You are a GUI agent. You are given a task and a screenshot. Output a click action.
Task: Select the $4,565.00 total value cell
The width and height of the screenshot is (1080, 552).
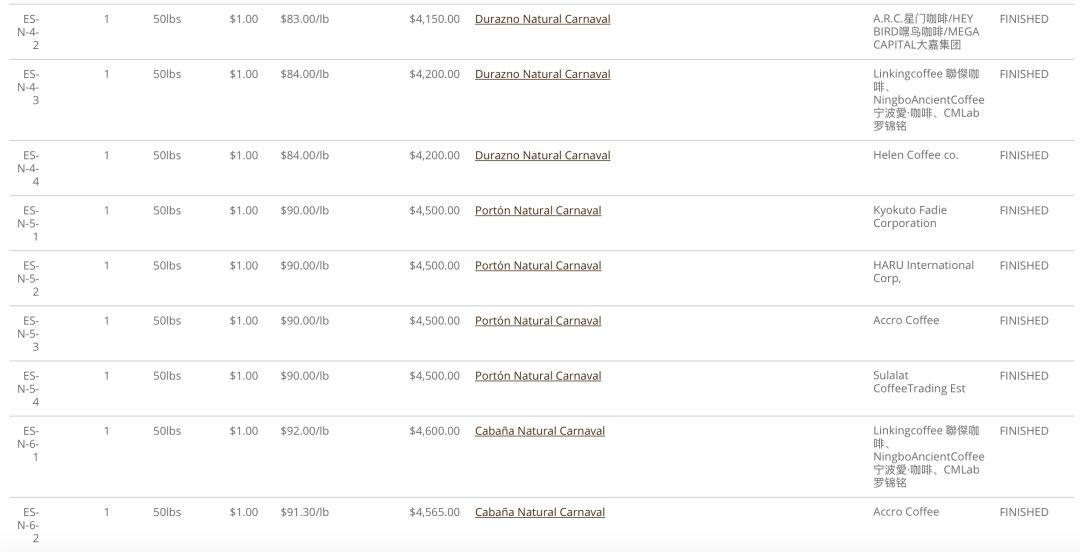(x=434, y=513)
